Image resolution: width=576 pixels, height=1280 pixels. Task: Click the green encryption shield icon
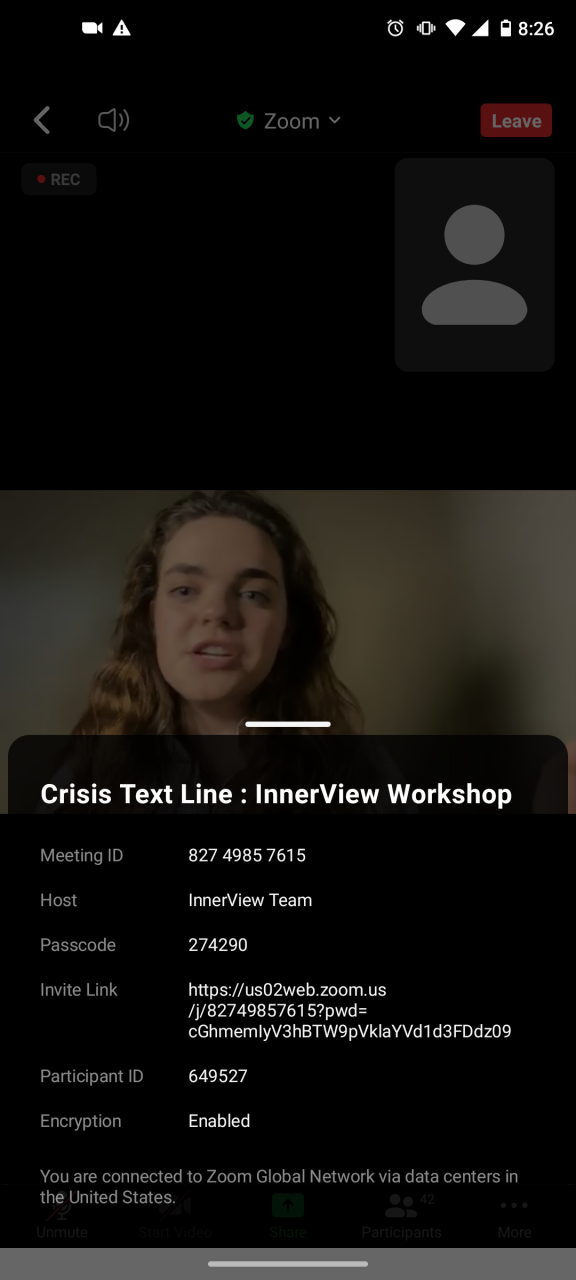coord(245,121)
